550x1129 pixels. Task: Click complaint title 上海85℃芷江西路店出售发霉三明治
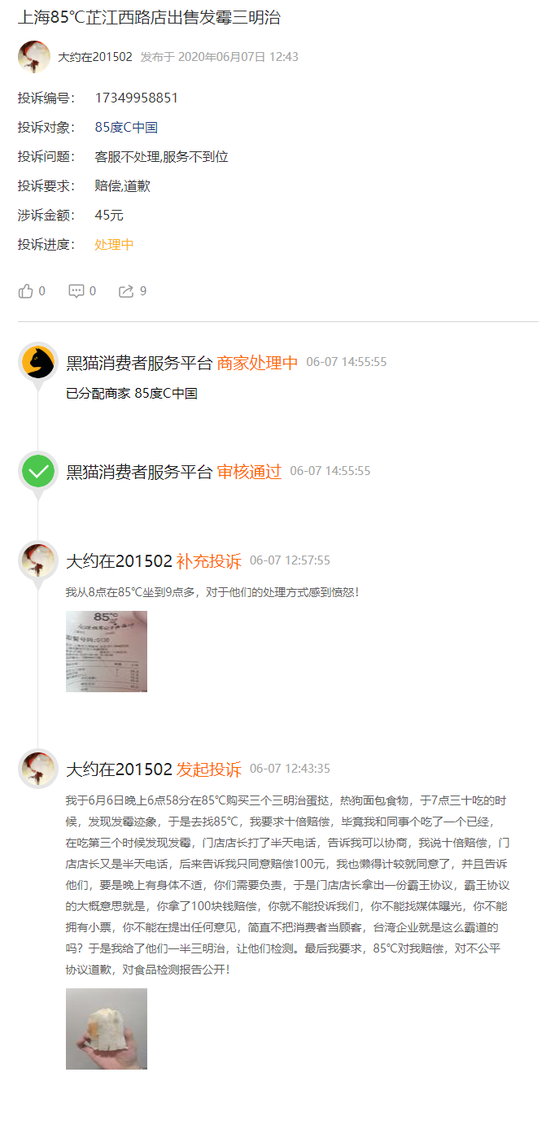[x=149, y=18]
